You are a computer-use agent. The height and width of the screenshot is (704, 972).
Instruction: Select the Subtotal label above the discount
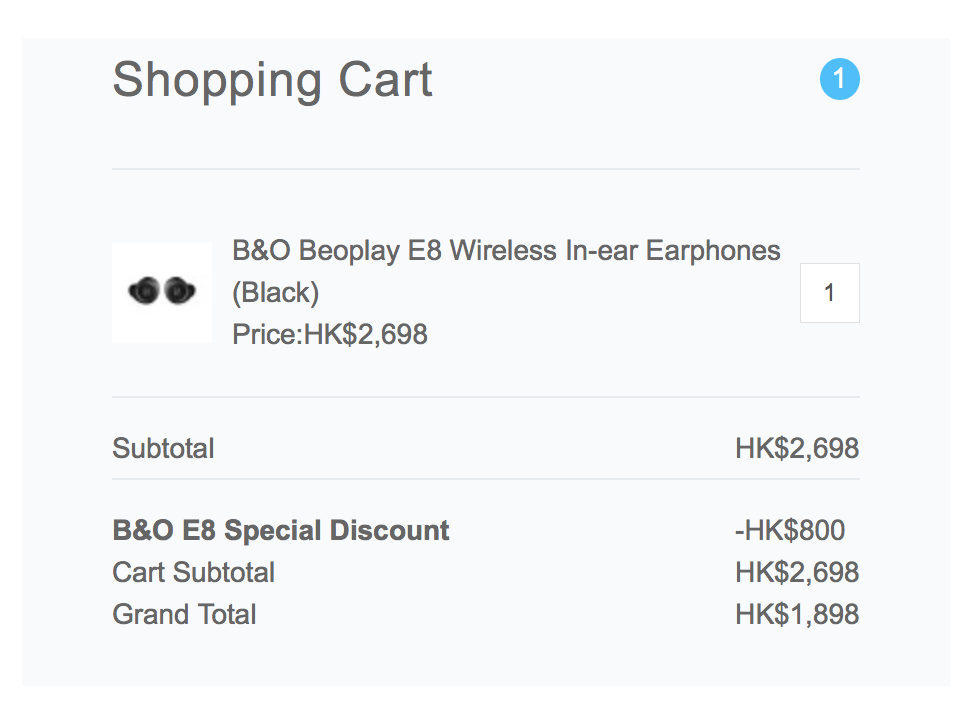(163, 448)
